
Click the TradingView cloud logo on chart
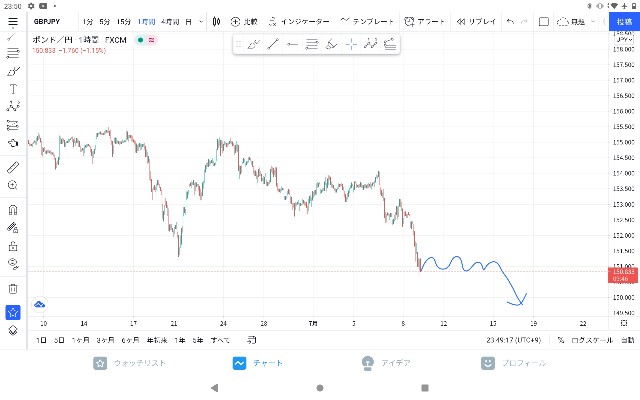click(x=40, y=304)
